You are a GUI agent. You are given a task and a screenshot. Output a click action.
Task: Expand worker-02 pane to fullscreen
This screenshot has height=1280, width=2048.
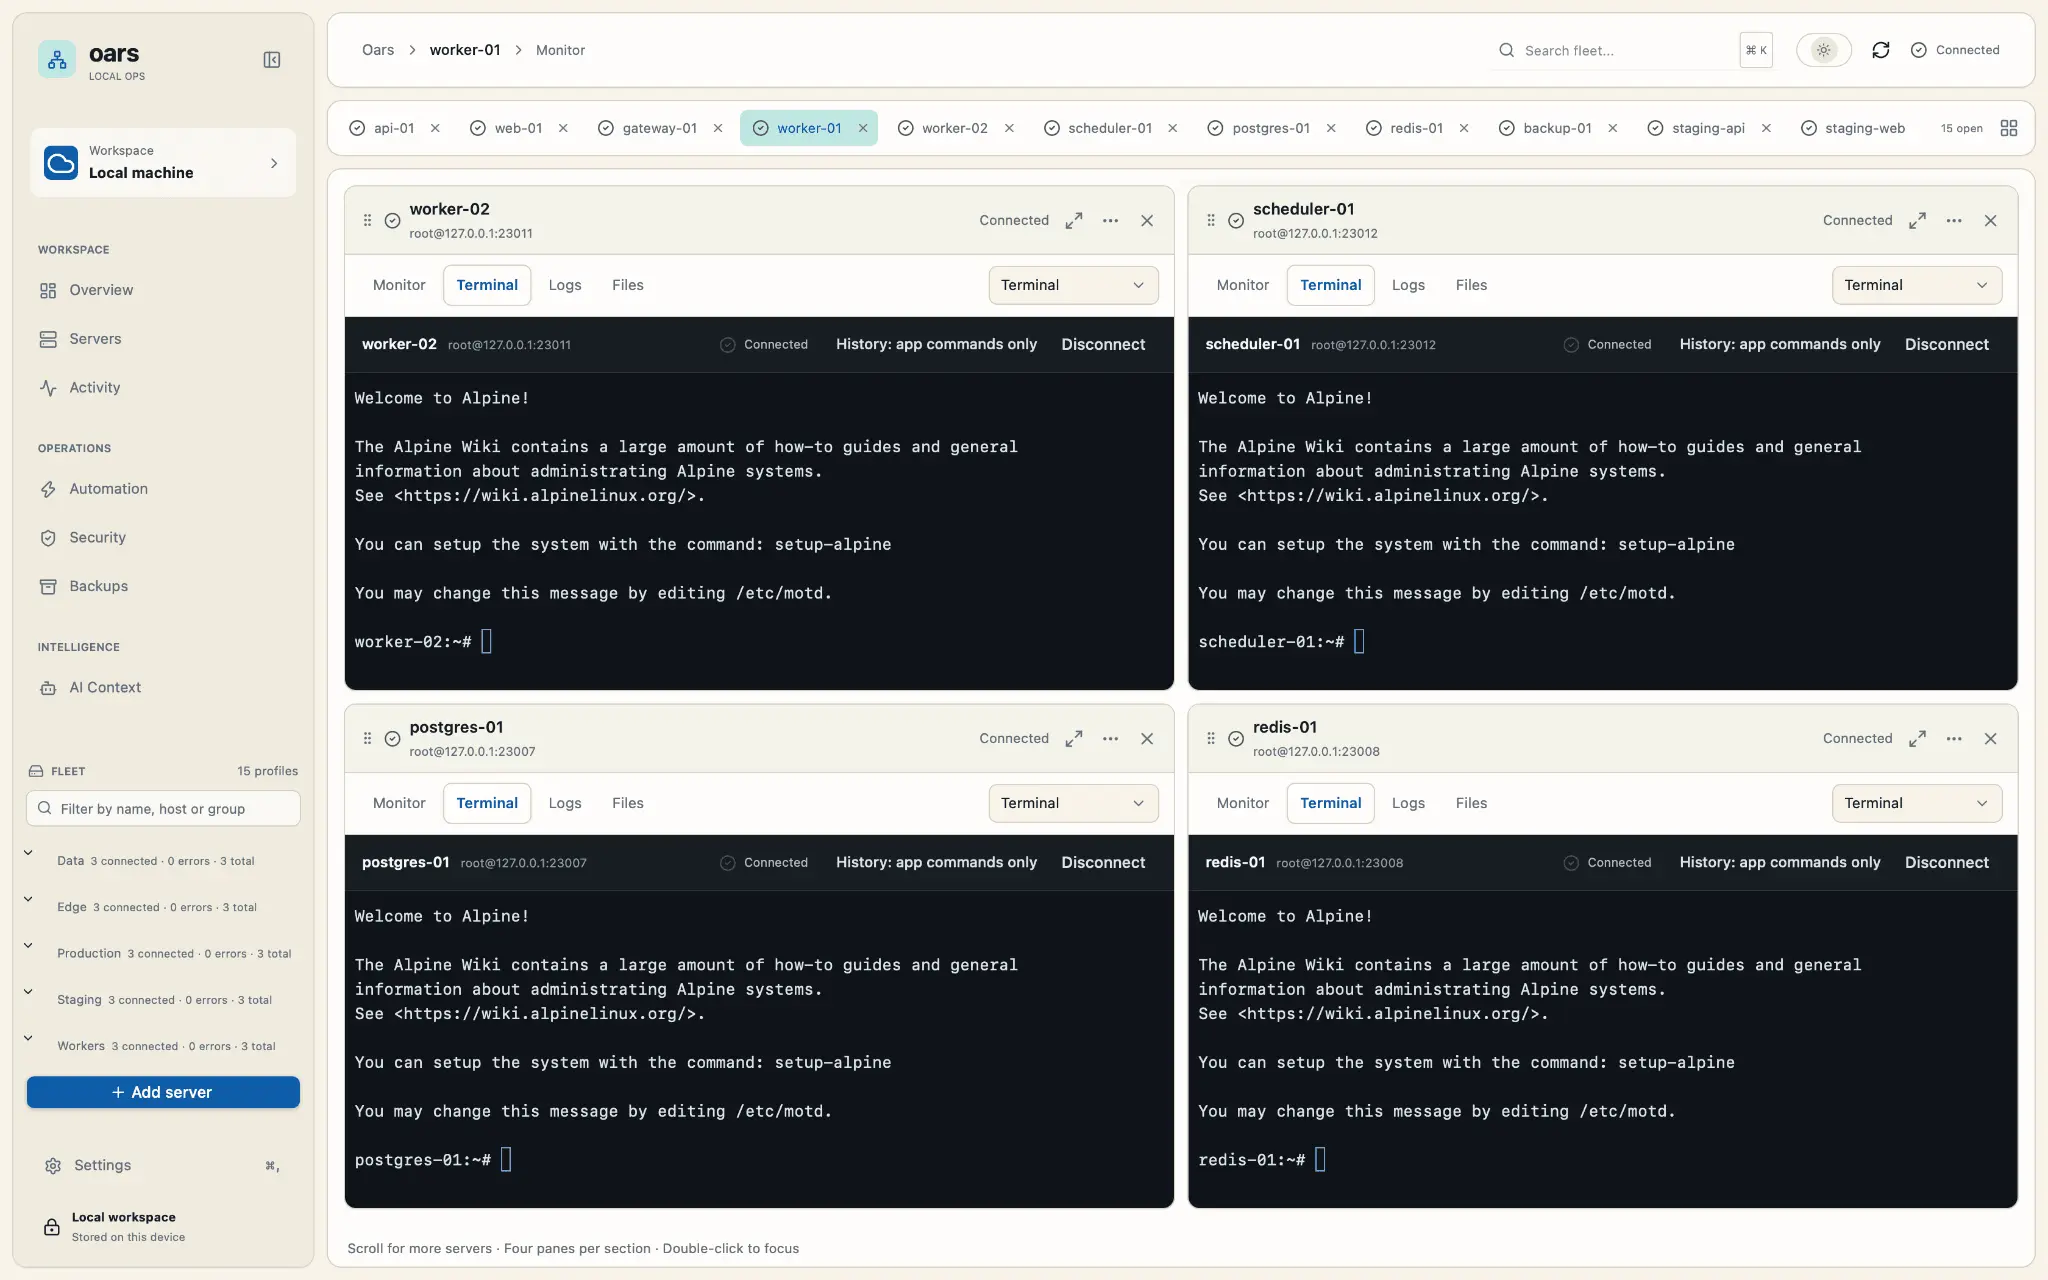(1073, 220)
